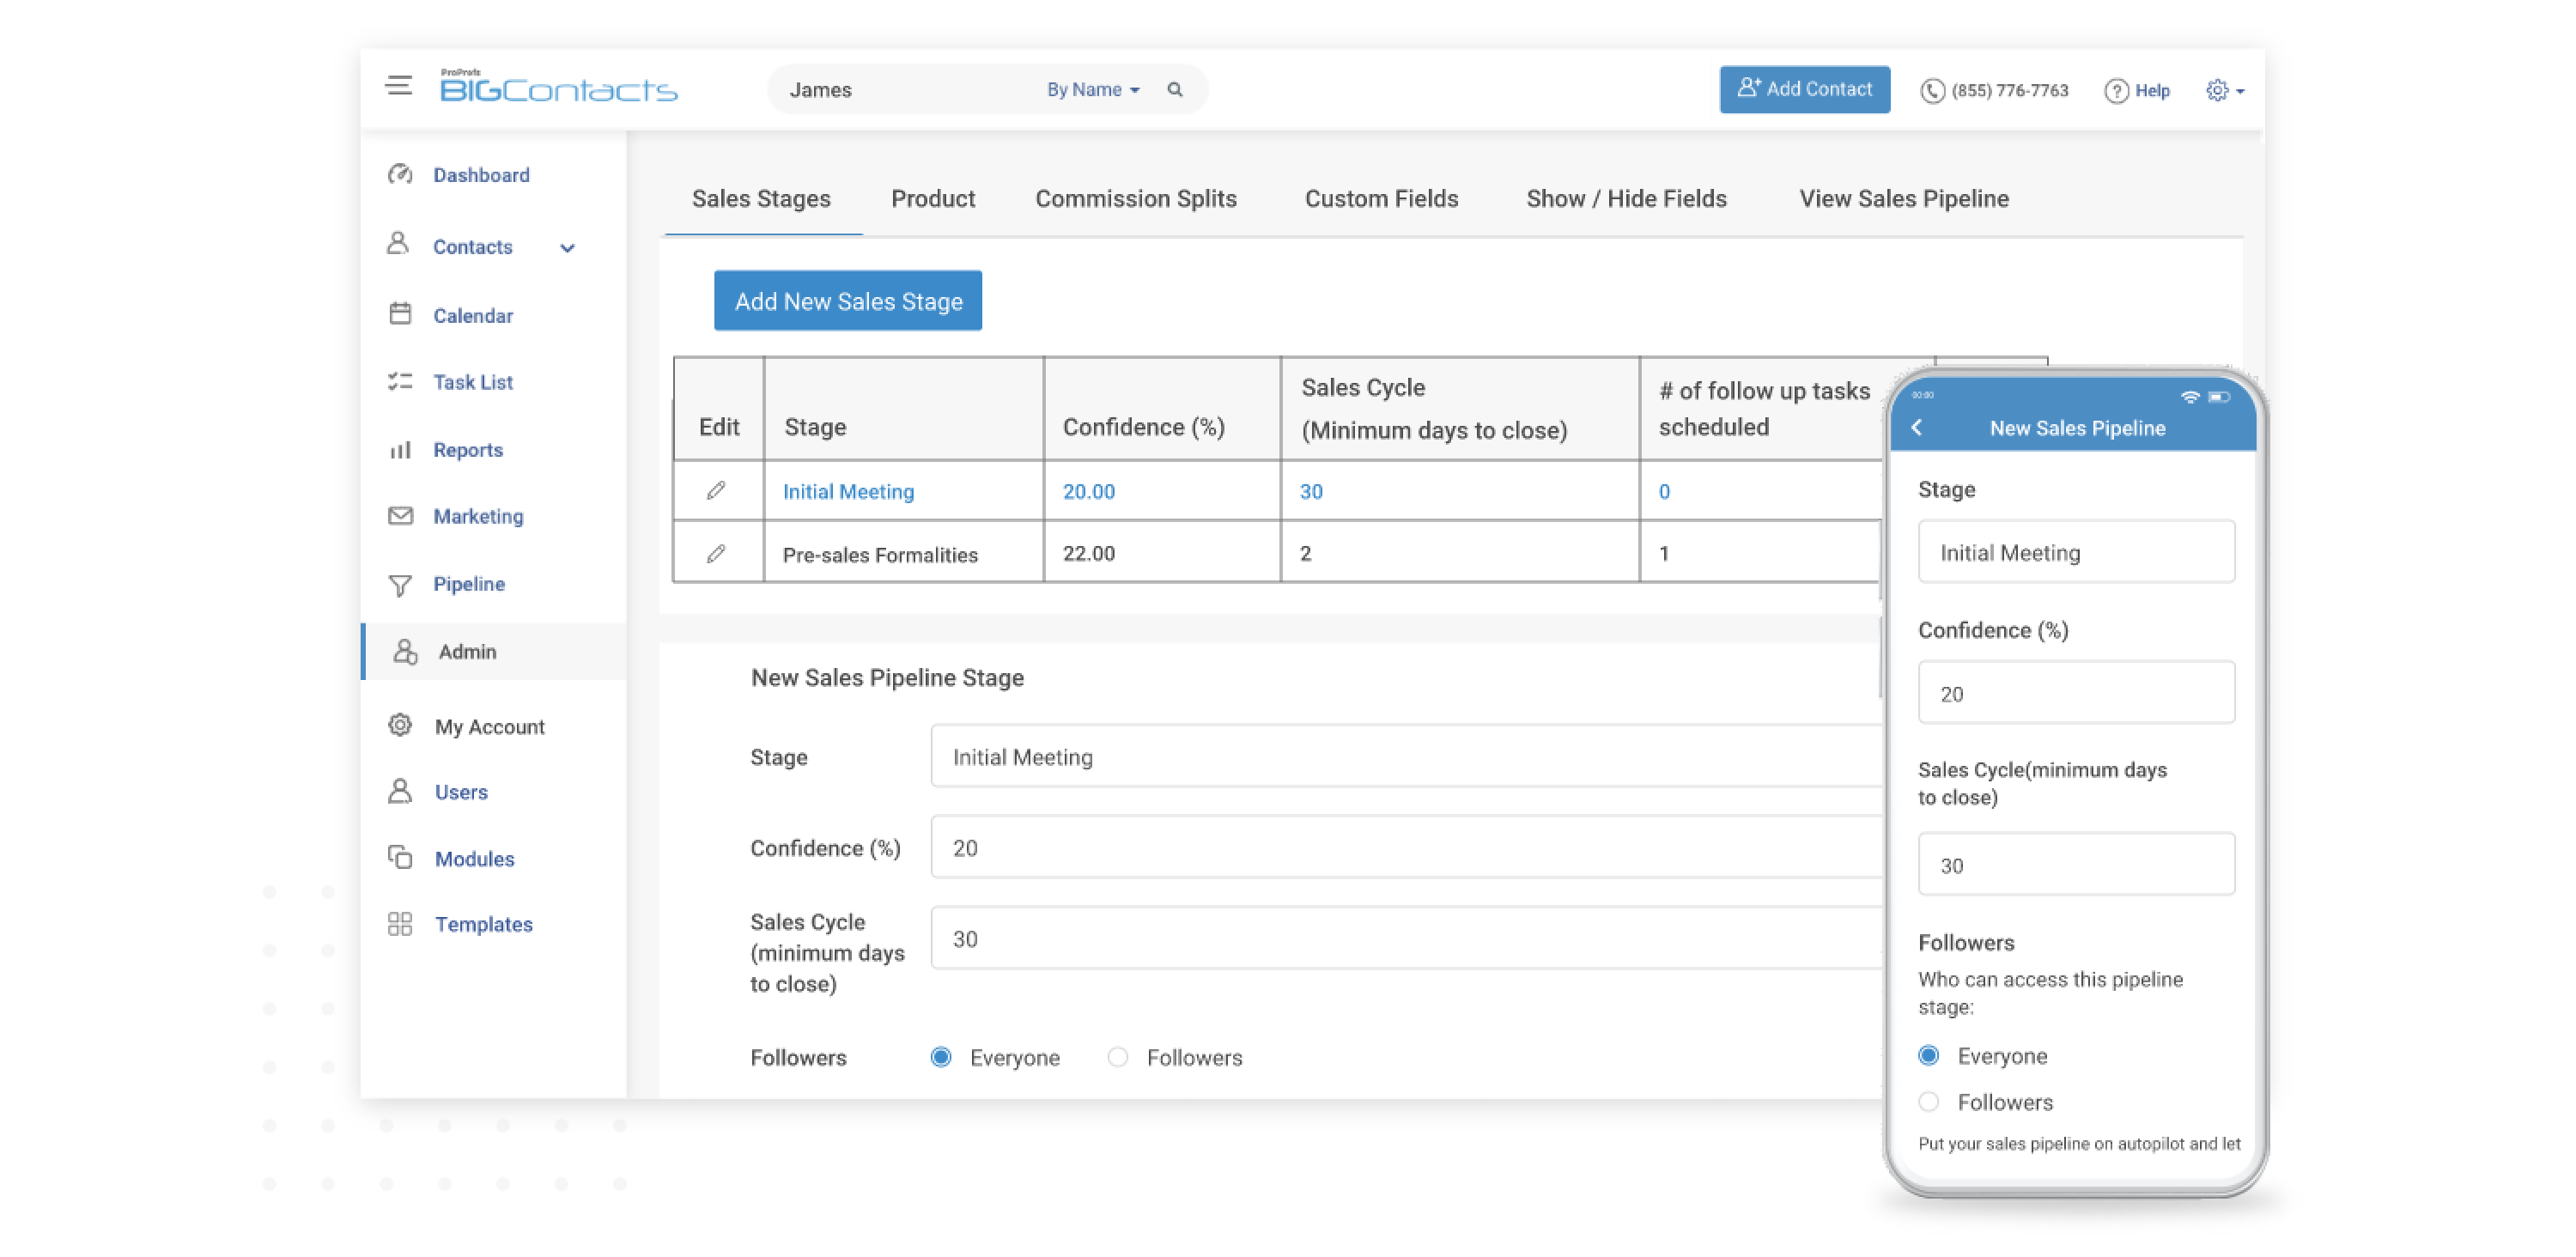
Task: Select Followers radio on the phone
Action: tap(1929, 1102)
